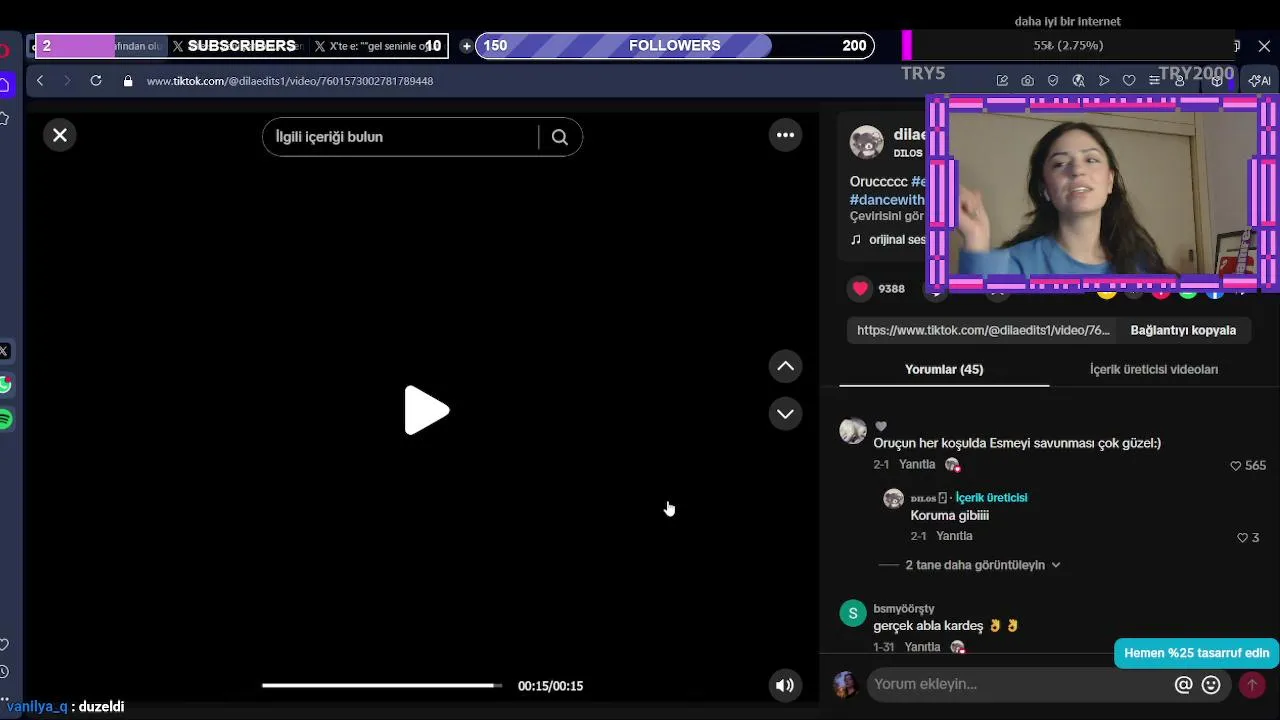
Task: Go back with browser back arrow
Action: coord(39,81)
